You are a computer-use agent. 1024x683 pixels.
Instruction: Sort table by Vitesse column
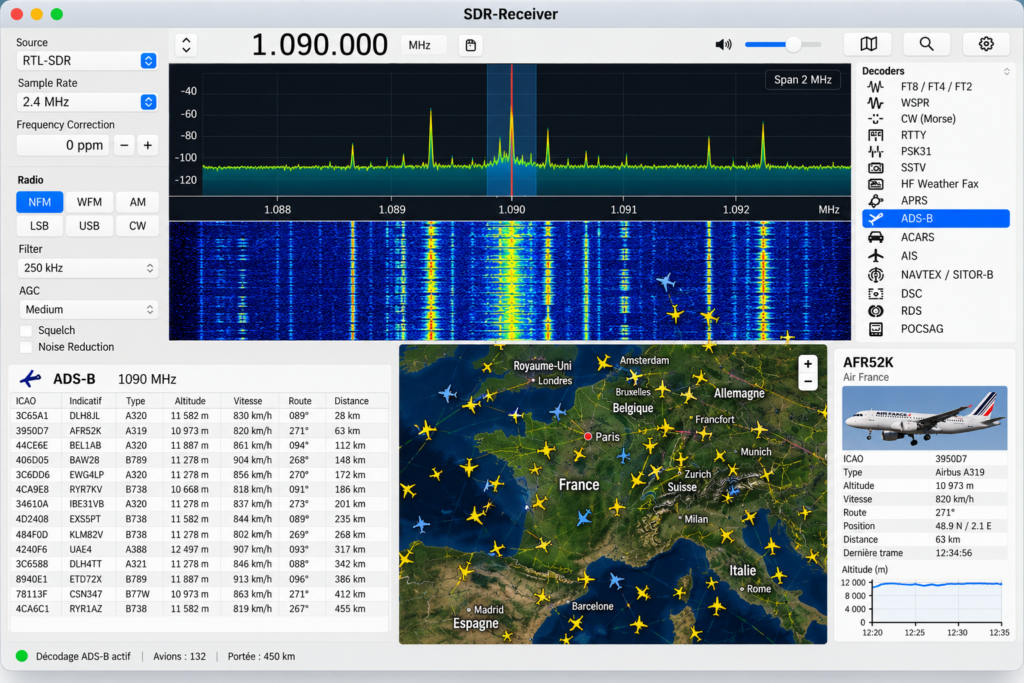tap(248, 401)
